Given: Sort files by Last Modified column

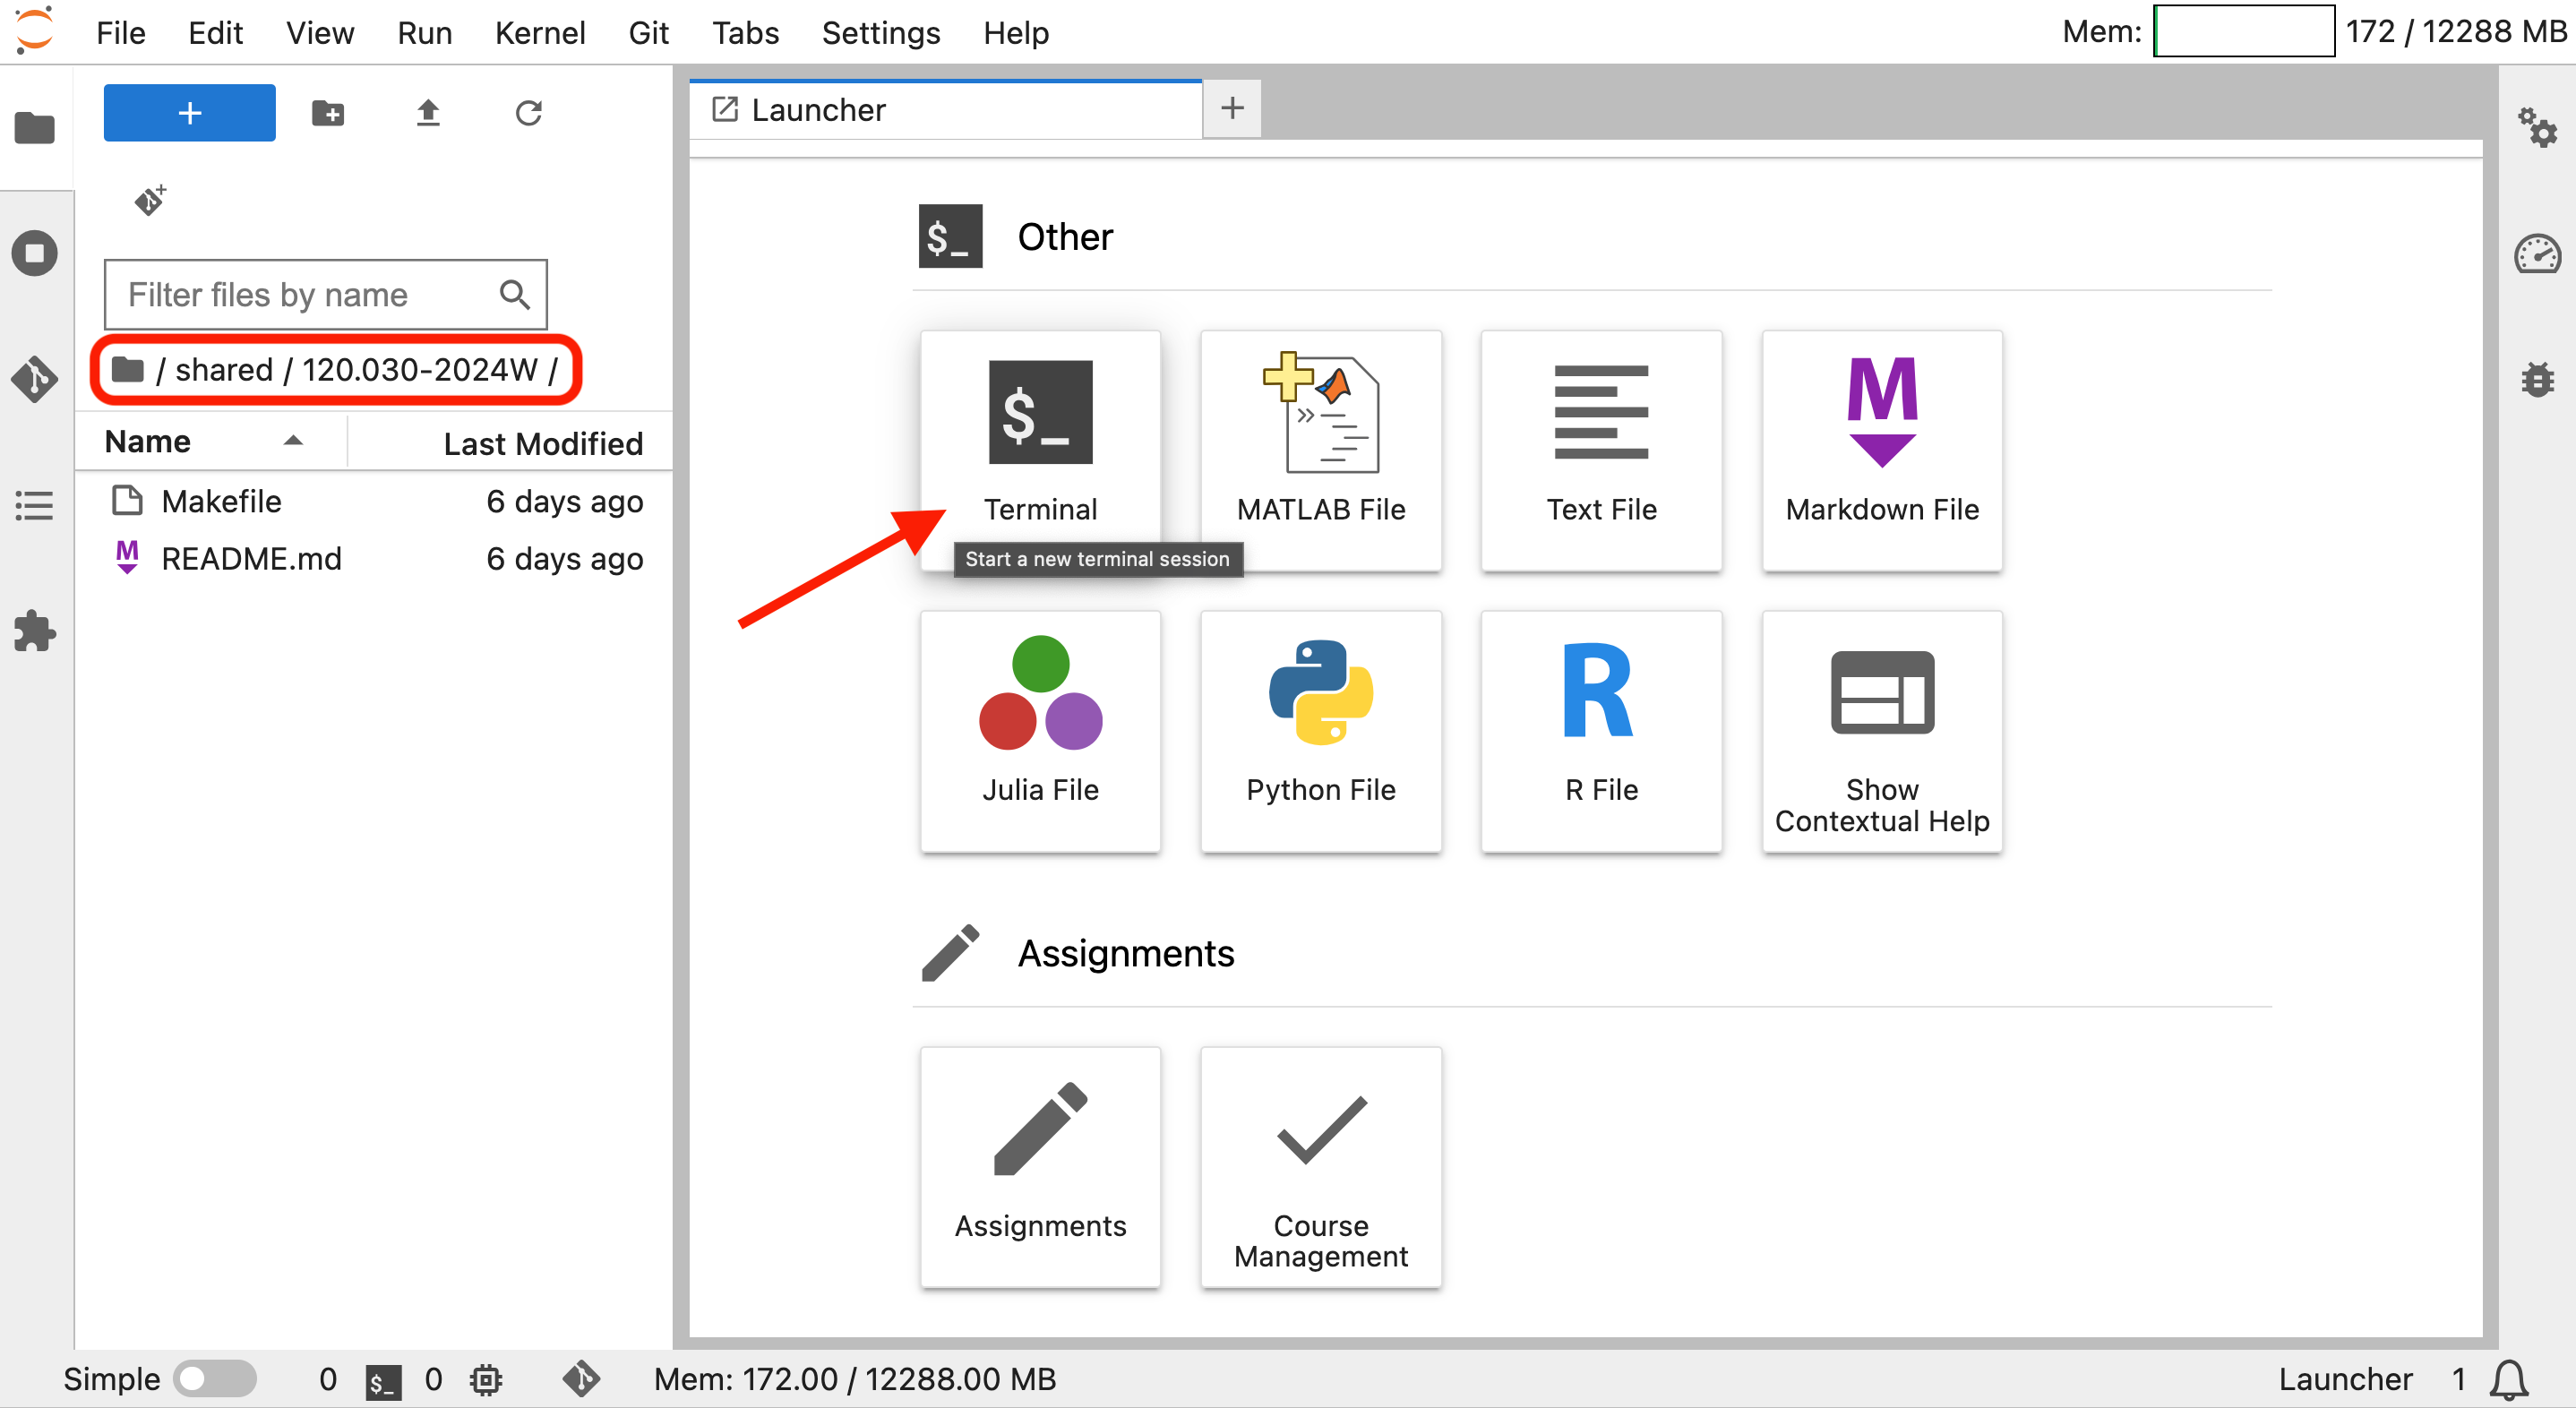Looking at the screenshot, I should click(542, 443).
